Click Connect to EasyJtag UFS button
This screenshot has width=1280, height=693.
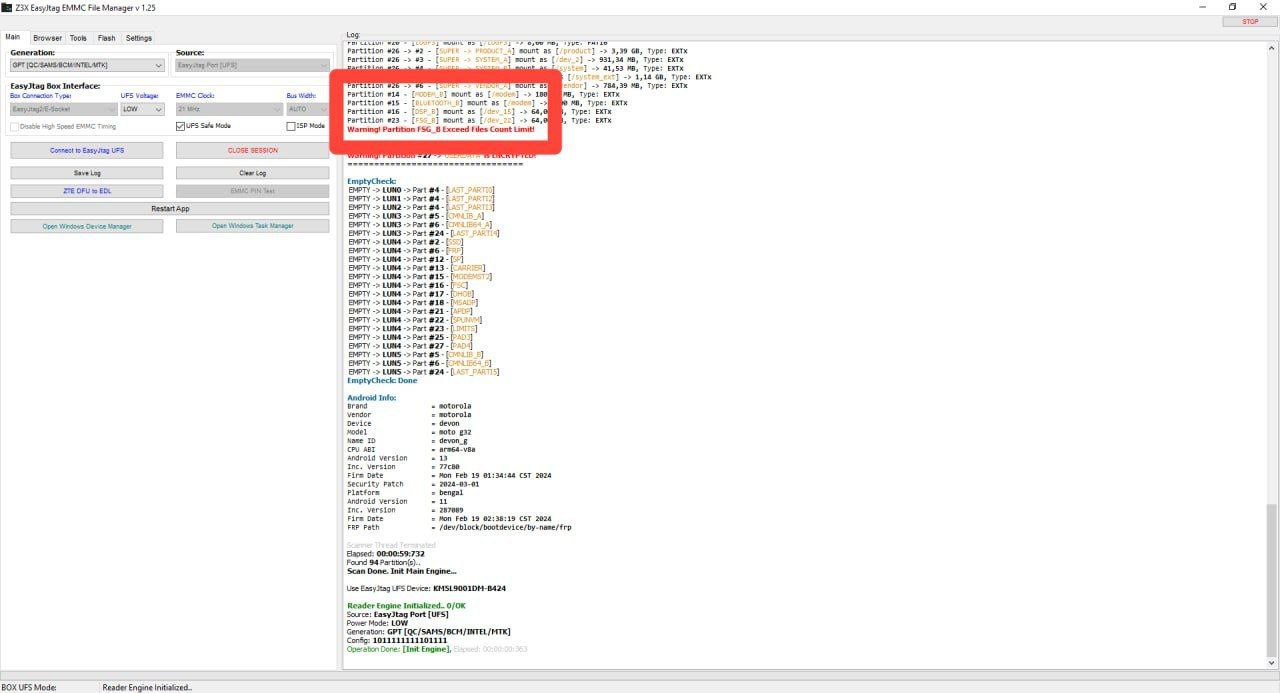click(87, 150)
